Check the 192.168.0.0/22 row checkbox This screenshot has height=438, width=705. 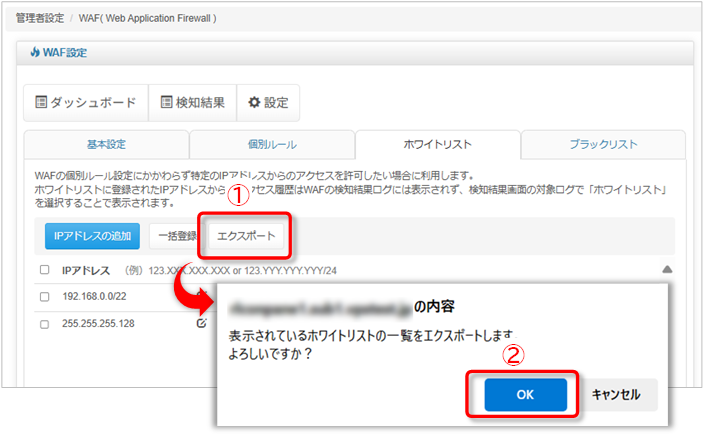pyautogui.click(x=45, y=297)
